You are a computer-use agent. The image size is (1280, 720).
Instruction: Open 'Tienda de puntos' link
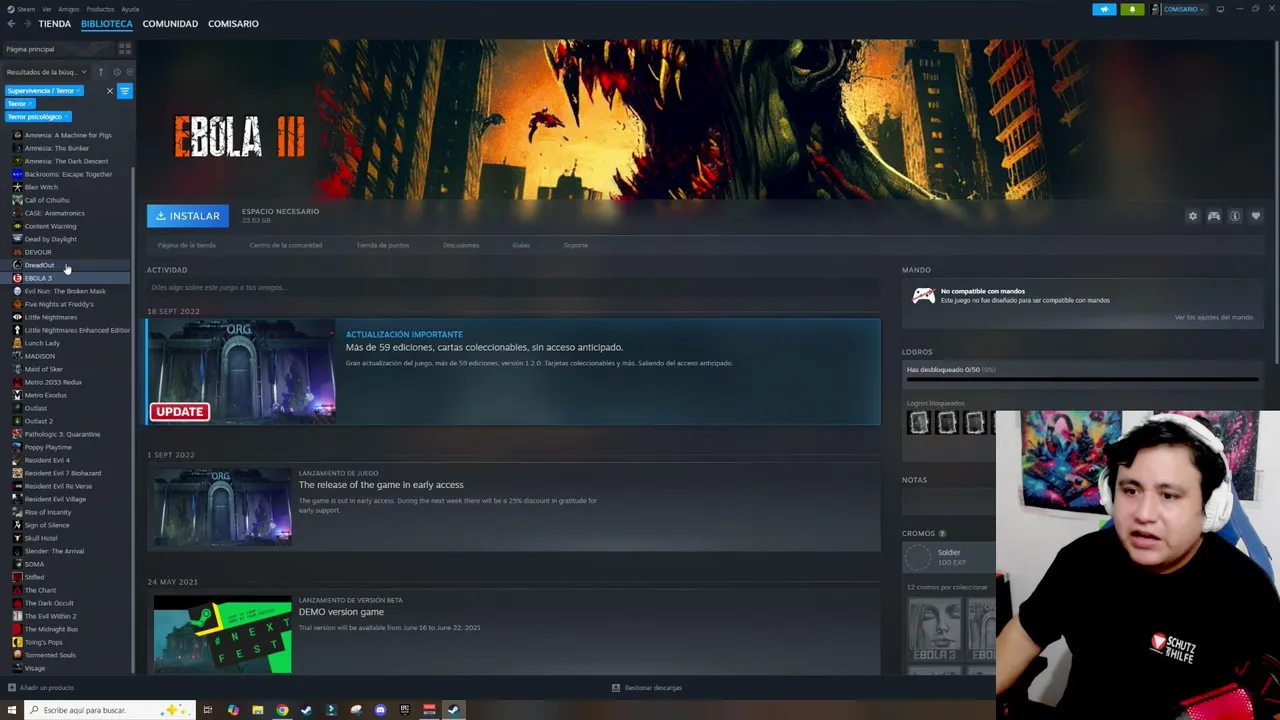[382, 245]
